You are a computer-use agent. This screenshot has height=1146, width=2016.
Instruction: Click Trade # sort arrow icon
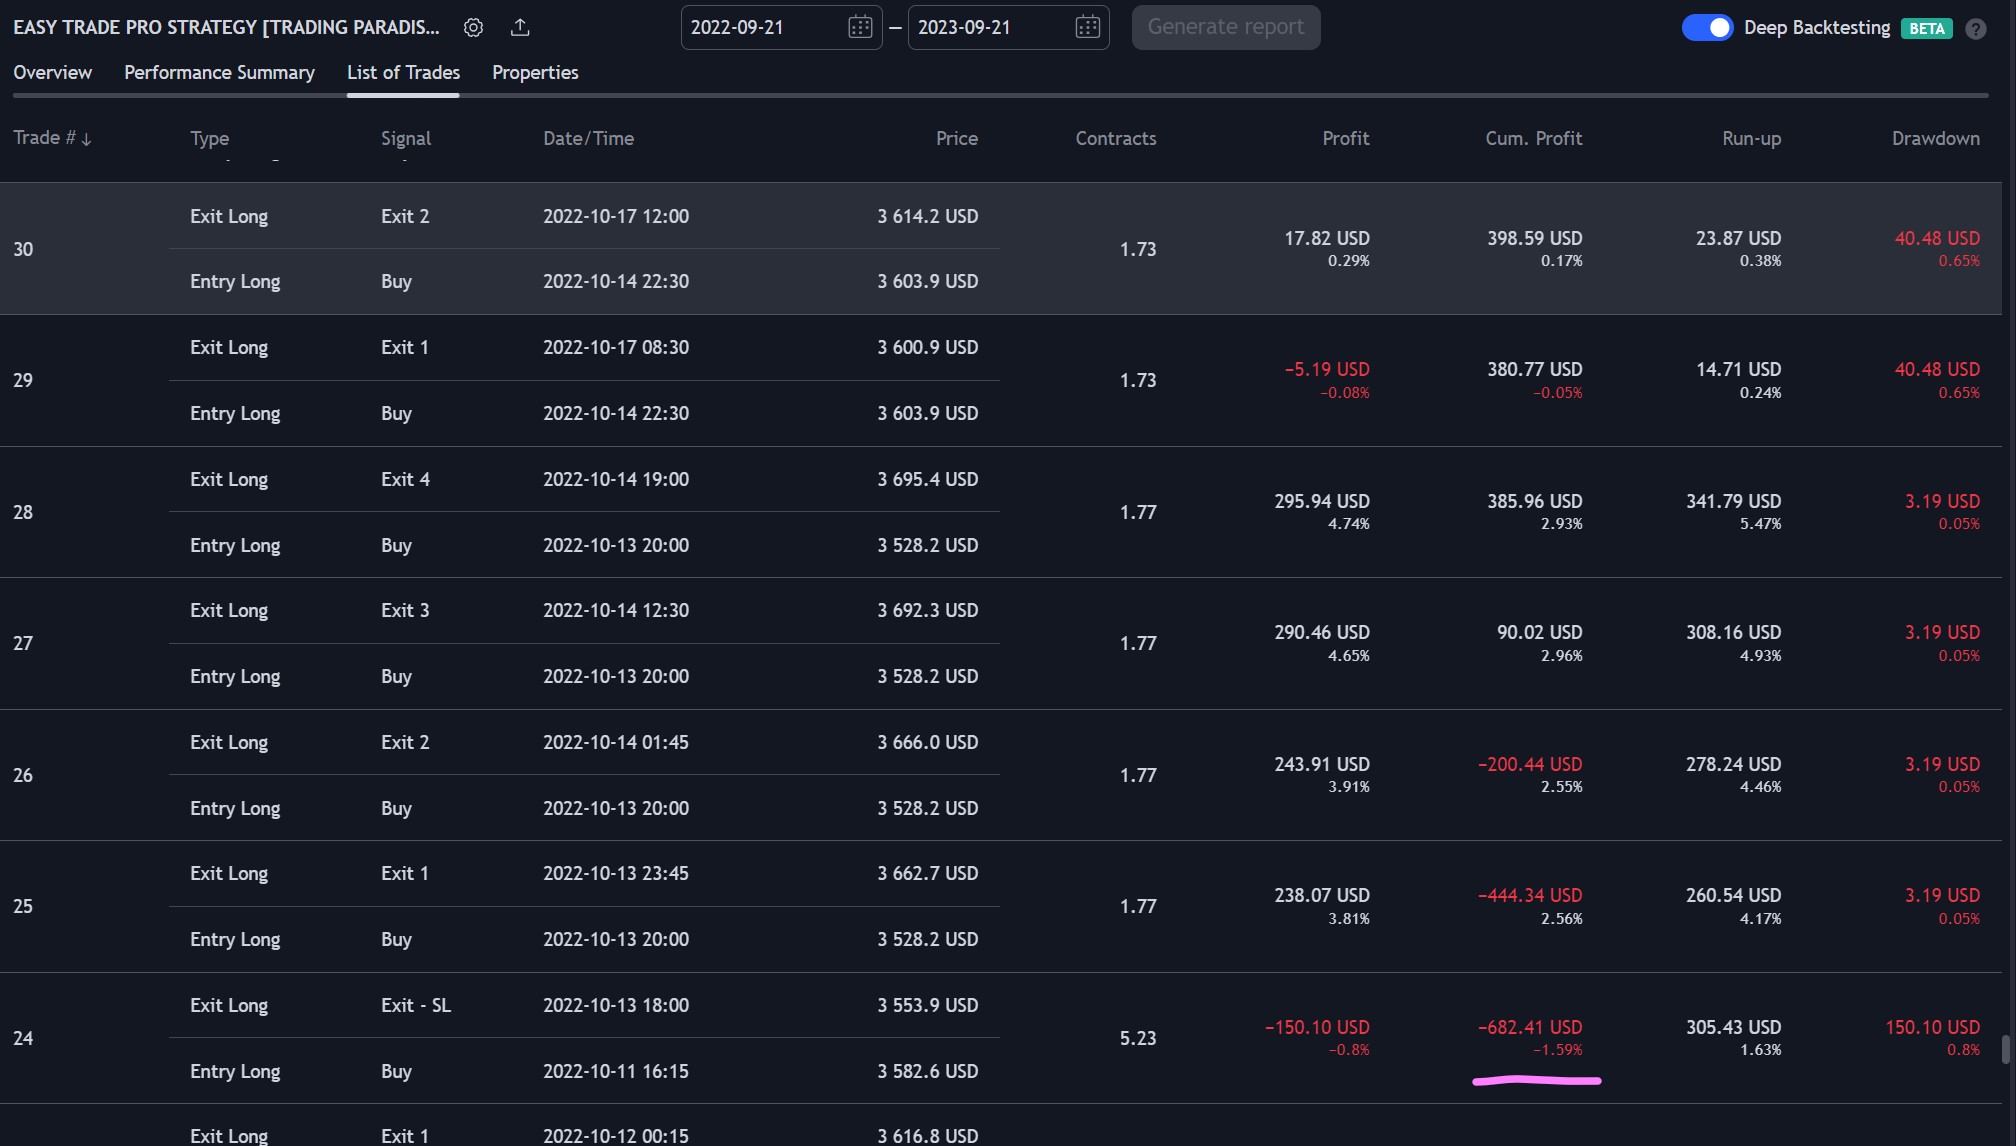[x=86, y=139]
